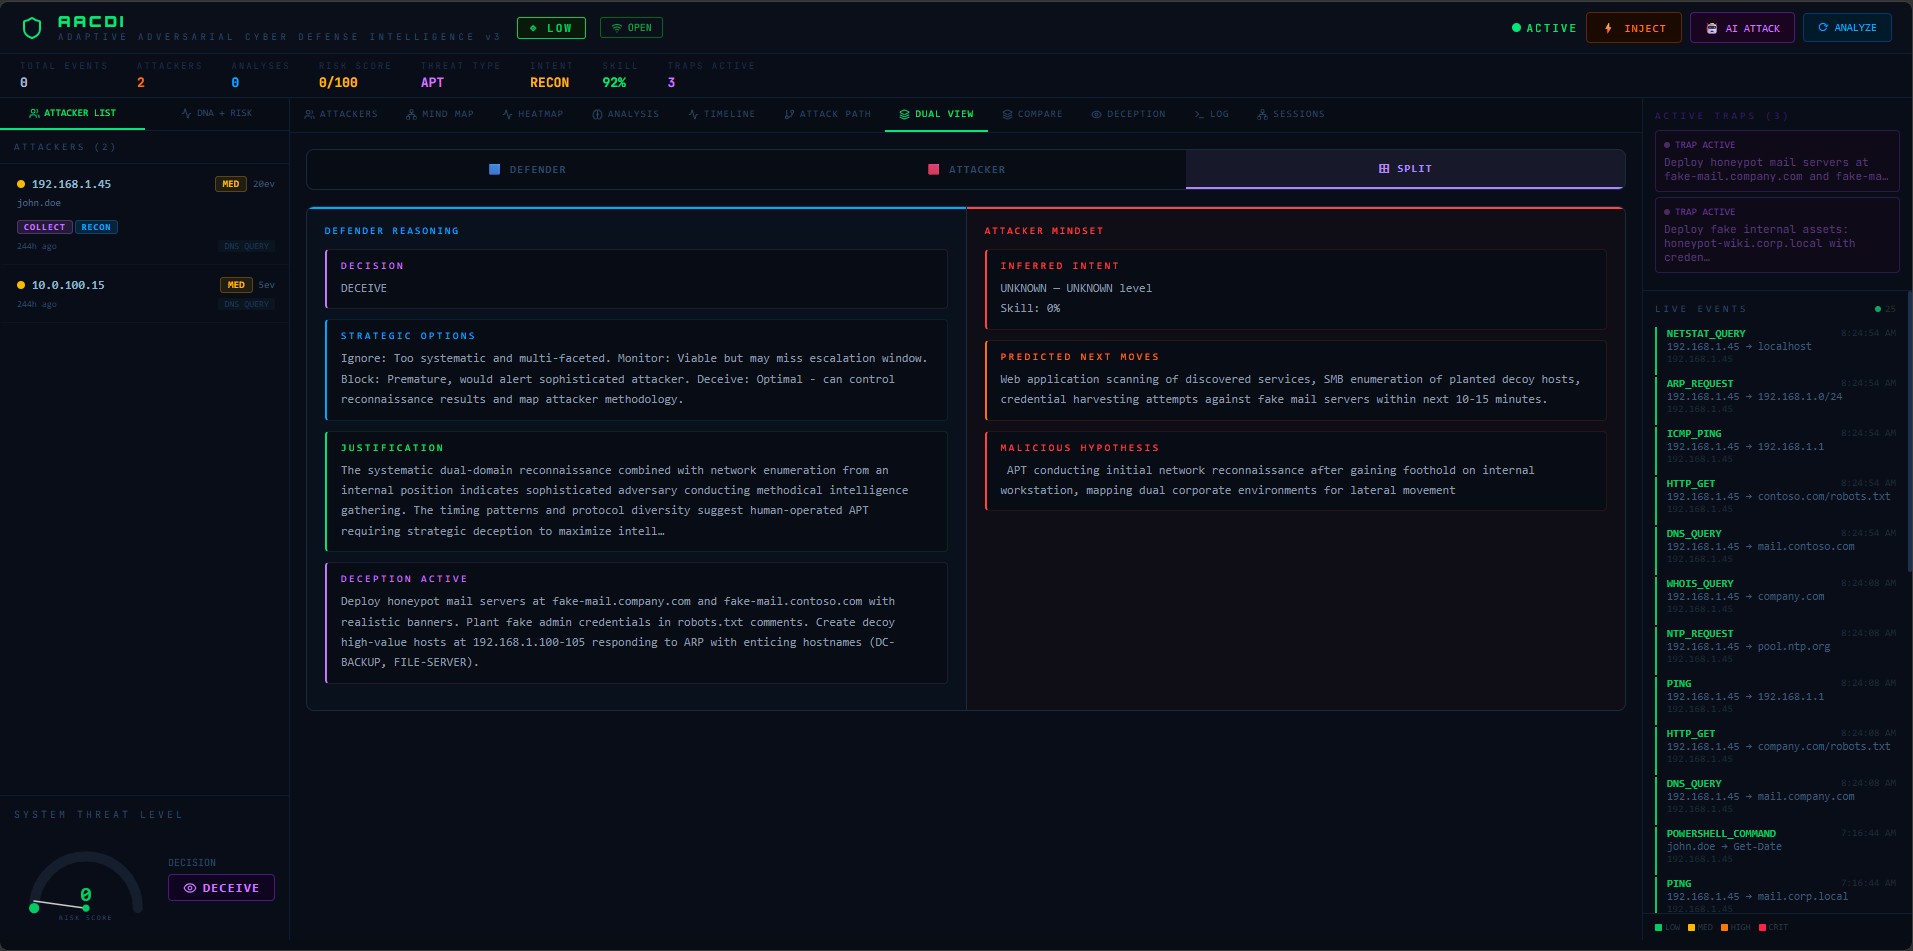Click the skill value 92%

614,83
